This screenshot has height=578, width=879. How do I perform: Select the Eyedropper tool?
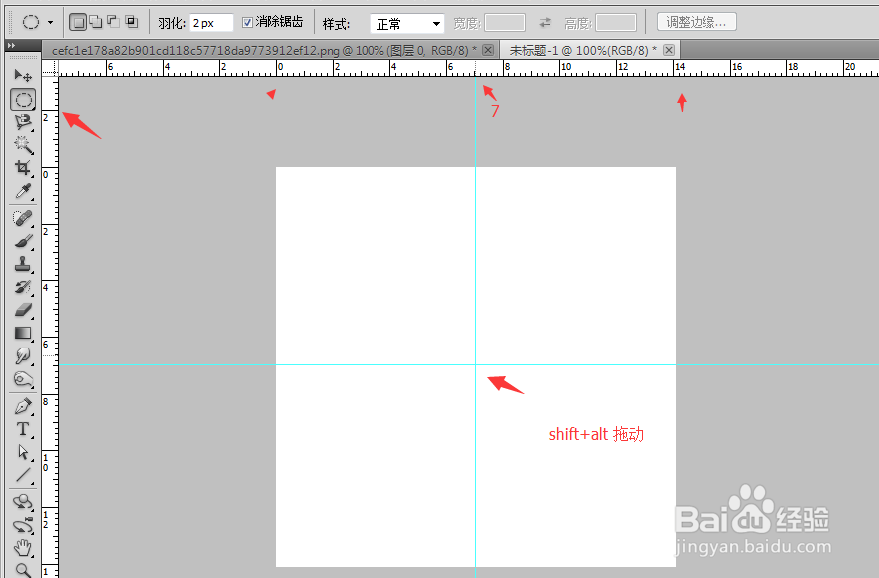23,191
